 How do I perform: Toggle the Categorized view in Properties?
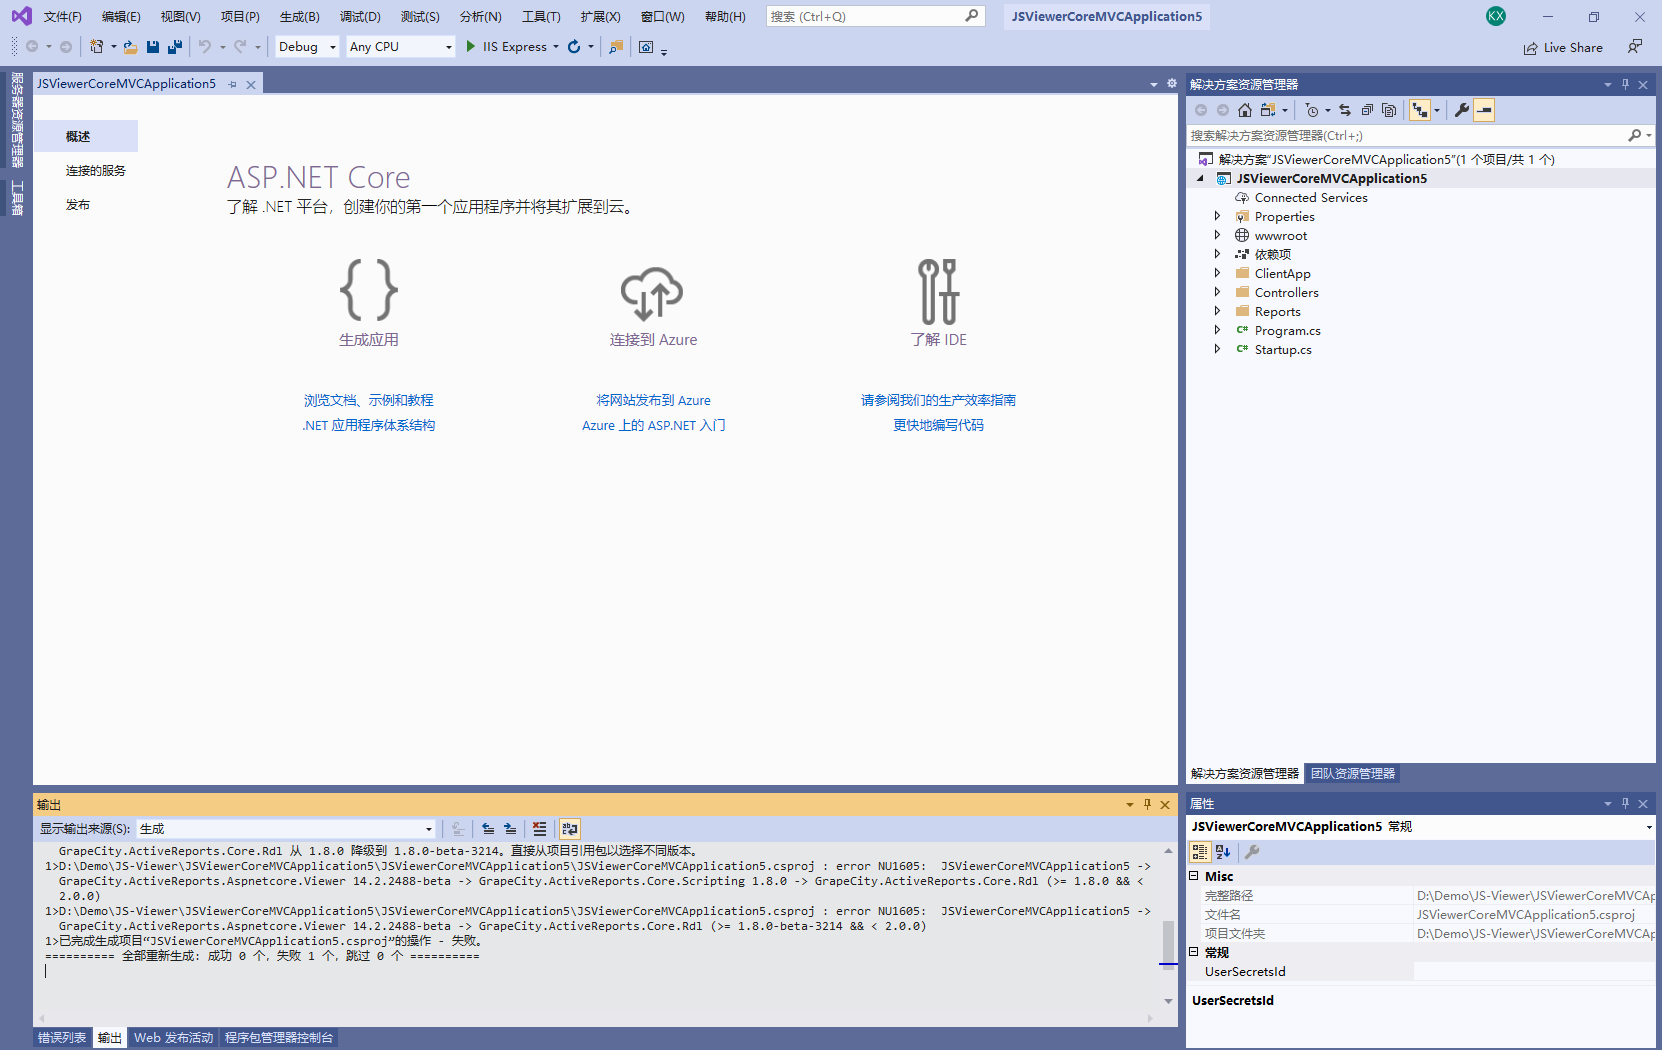coord(1200,852)
